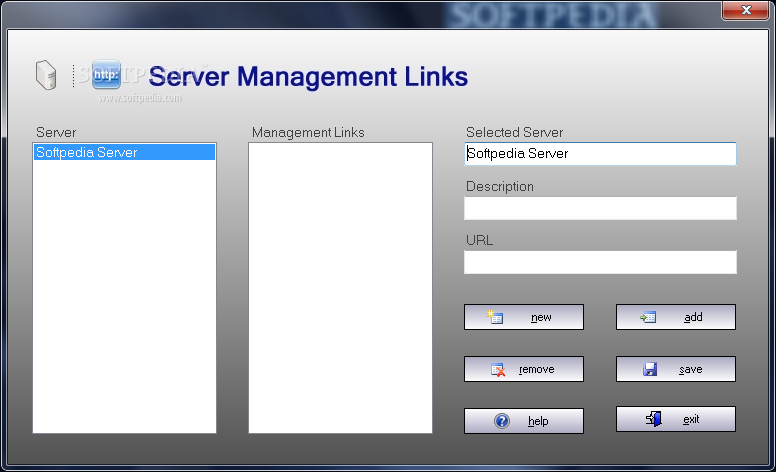This screenshot has width=776, height=472.
Task: Click the floppy disk icon on save
Action: pyautogui.click(x=650, y=369)
